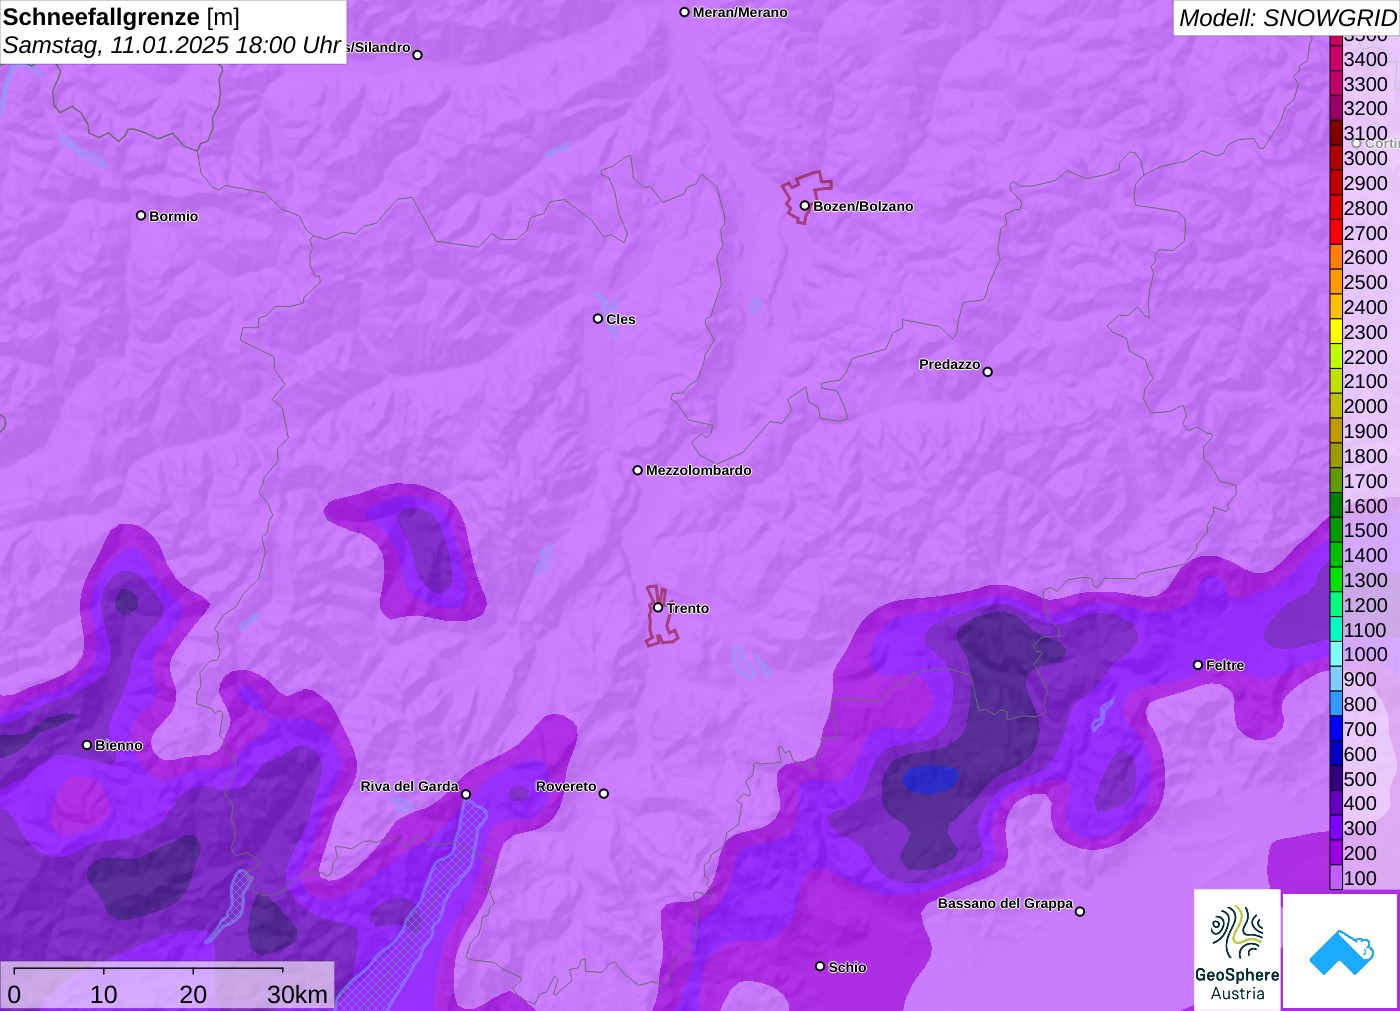Click the Bassano del Grappa label
The height and width of the screenshot is (1011, 1400).
[1005, 903]
